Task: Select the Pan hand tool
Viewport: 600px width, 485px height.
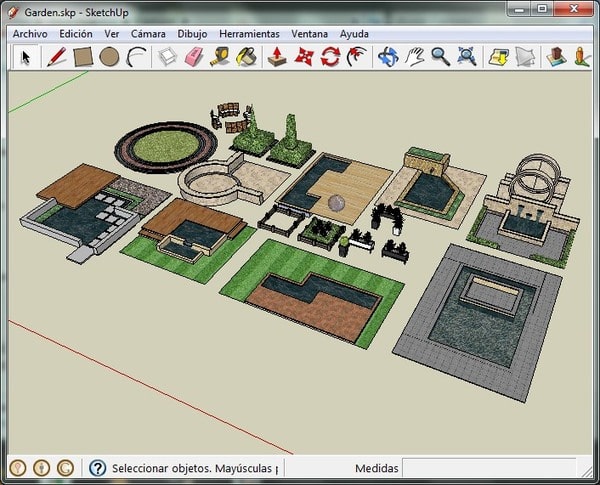Action: click(x=414, y=57)
